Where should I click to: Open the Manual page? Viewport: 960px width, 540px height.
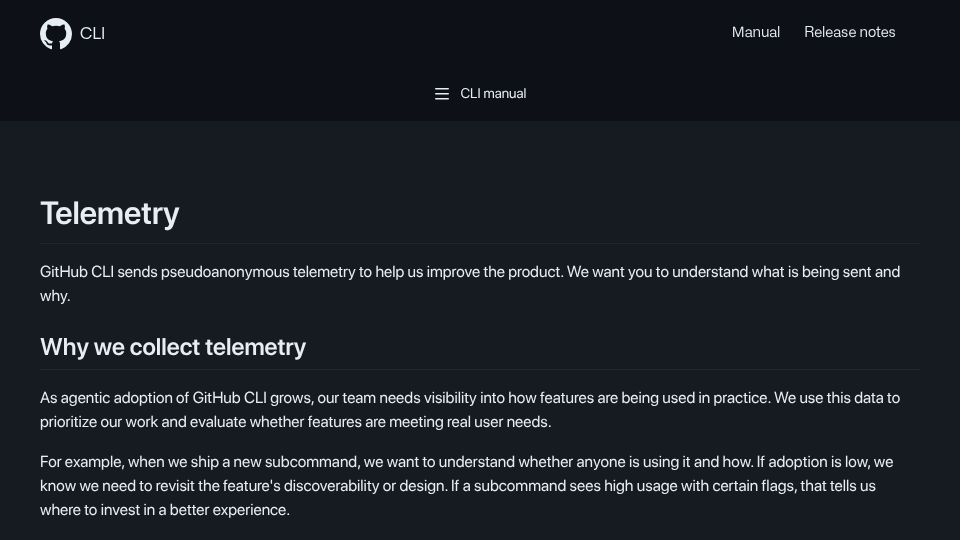756,32
